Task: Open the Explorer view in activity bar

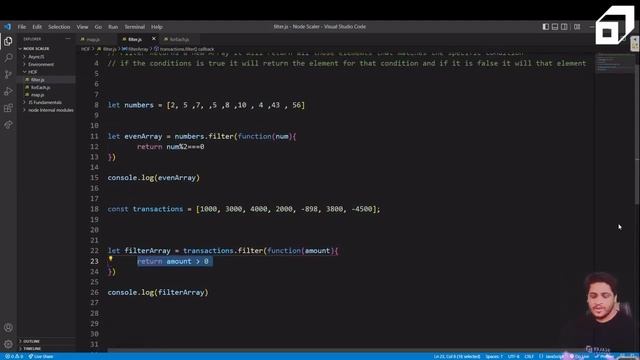Action: (x=8, y=41)
